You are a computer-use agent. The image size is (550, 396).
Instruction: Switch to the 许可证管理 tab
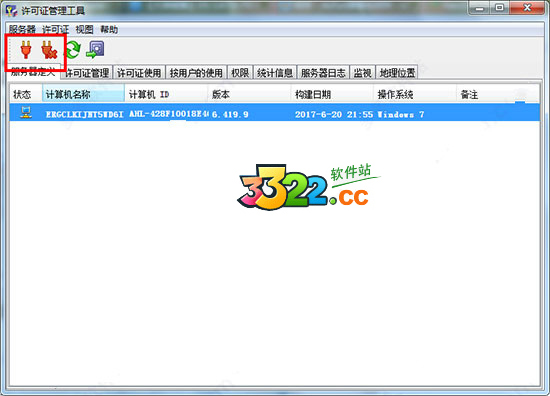tap(87, 73)
